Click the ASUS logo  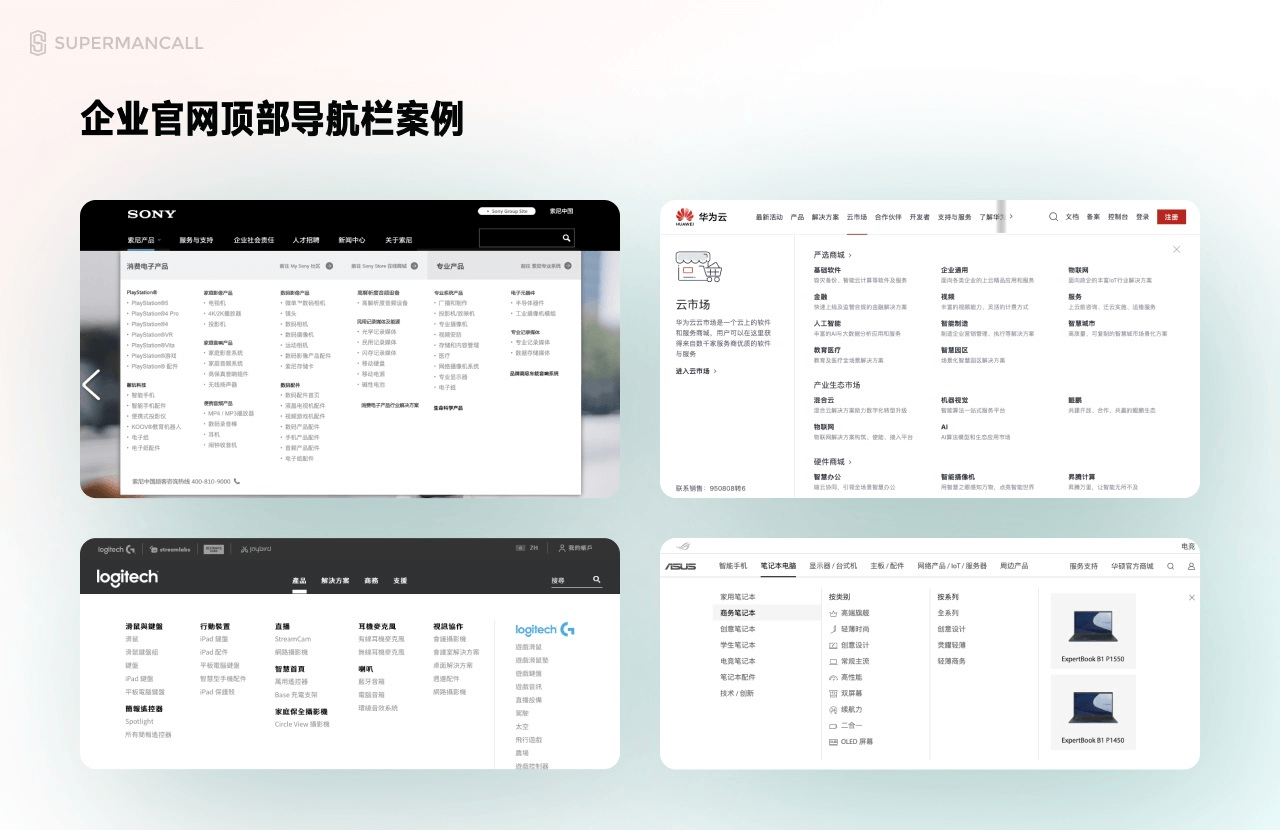pyautogui.click(x=680, y=566)
